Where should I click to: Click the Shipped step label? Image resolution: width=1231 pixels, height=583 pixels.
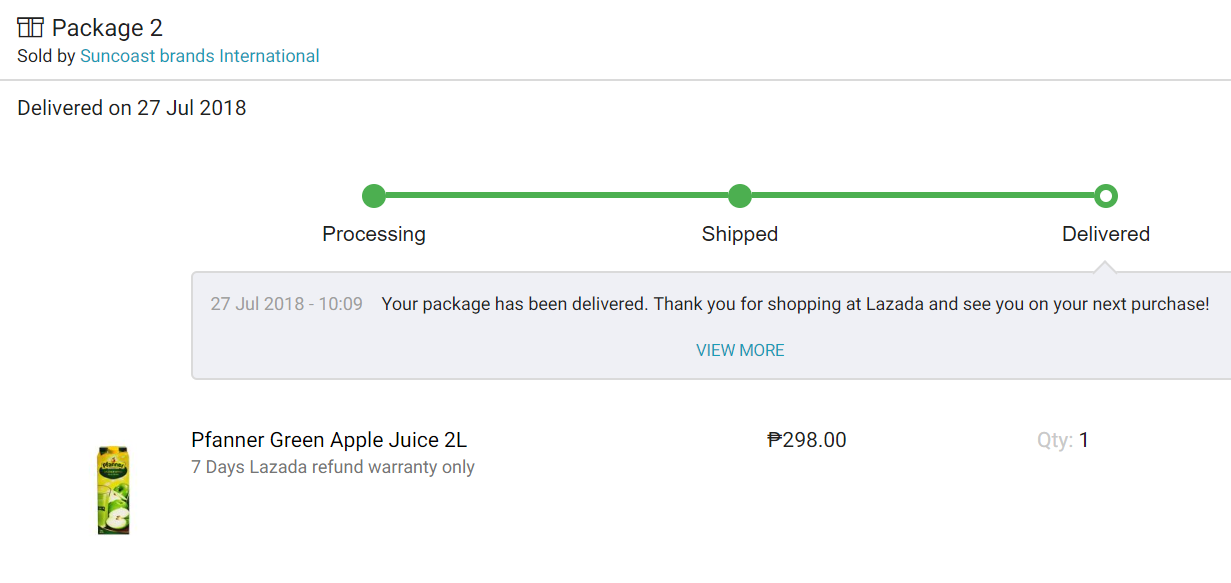click(x=740, y=234)
